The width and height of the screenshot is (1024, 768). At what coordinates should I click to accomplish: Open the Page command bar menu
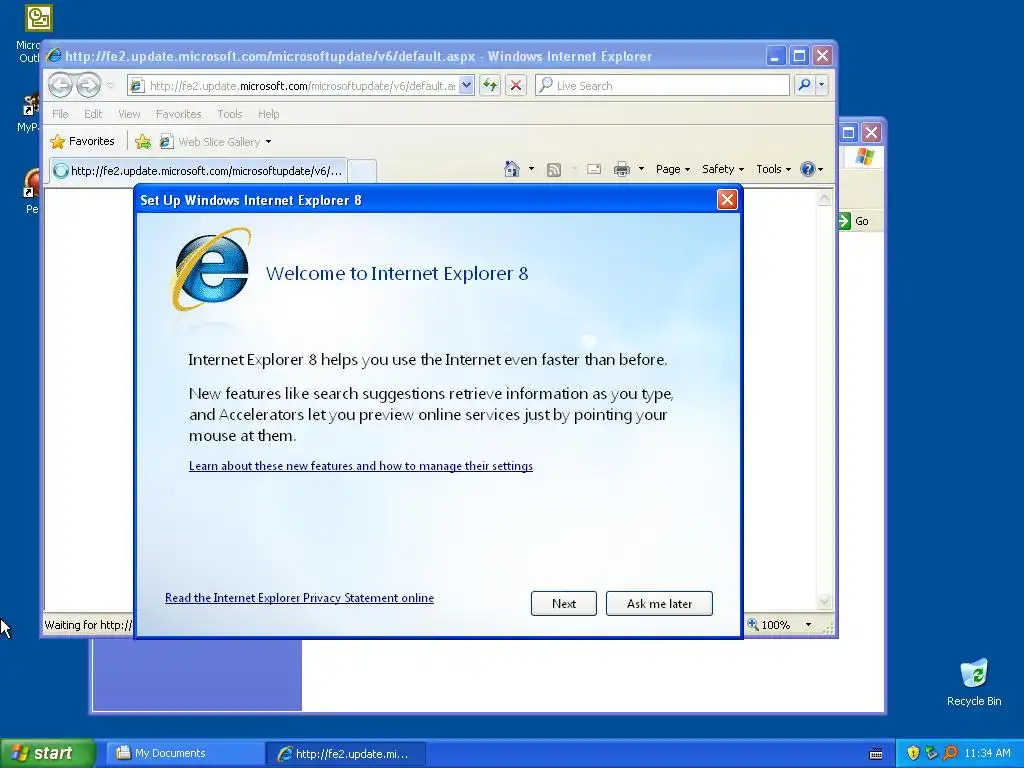(x=672, y=169)
